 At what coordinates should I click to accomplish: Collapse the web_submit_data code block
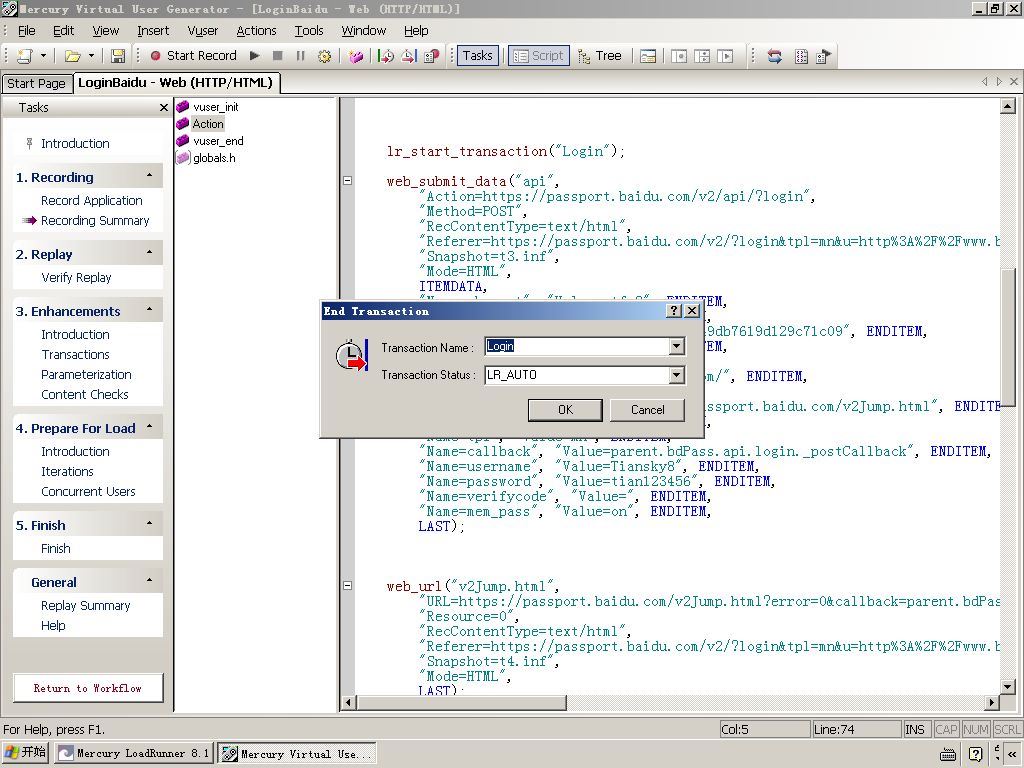coord(347,181)
